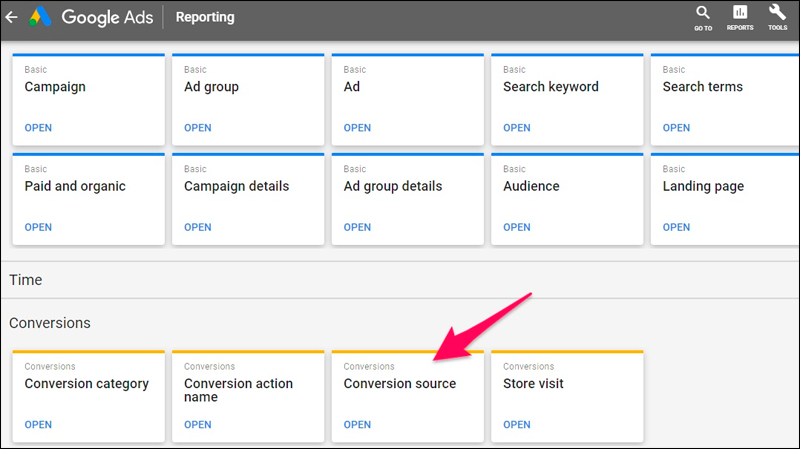Click the Reporting header title
Screen dimensions: 800x449
click(205, 17)
